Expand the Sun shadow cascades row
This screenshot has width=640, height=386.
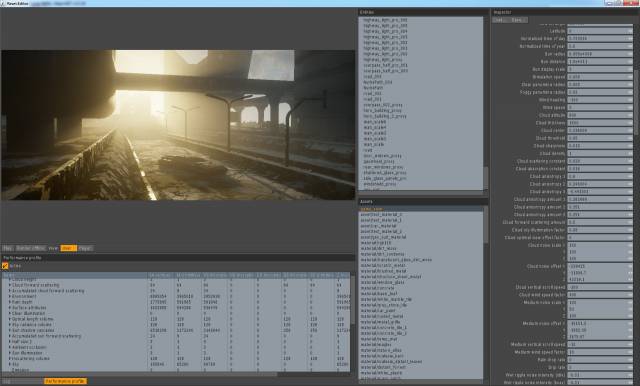10,330
